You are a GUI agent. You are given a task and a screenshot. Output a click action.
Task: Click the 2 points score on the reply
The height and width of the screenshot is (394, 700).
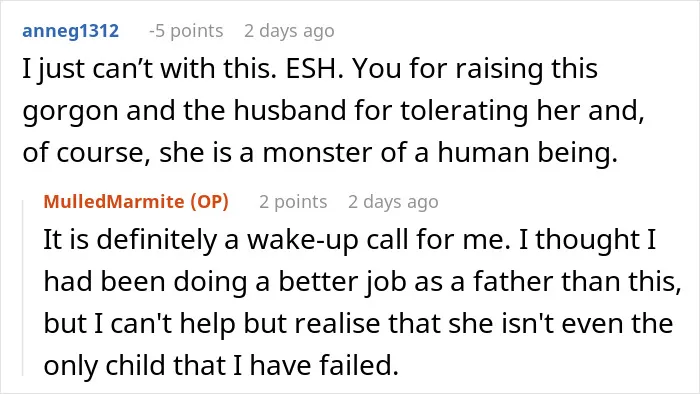pyautogui.click(x=293, y=202)
